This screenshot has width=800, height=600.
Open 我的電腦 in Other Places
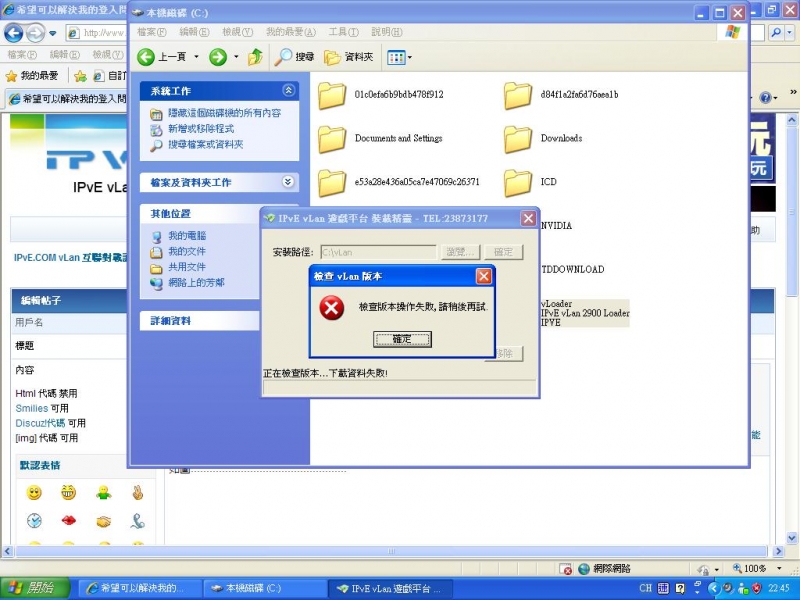187,236
